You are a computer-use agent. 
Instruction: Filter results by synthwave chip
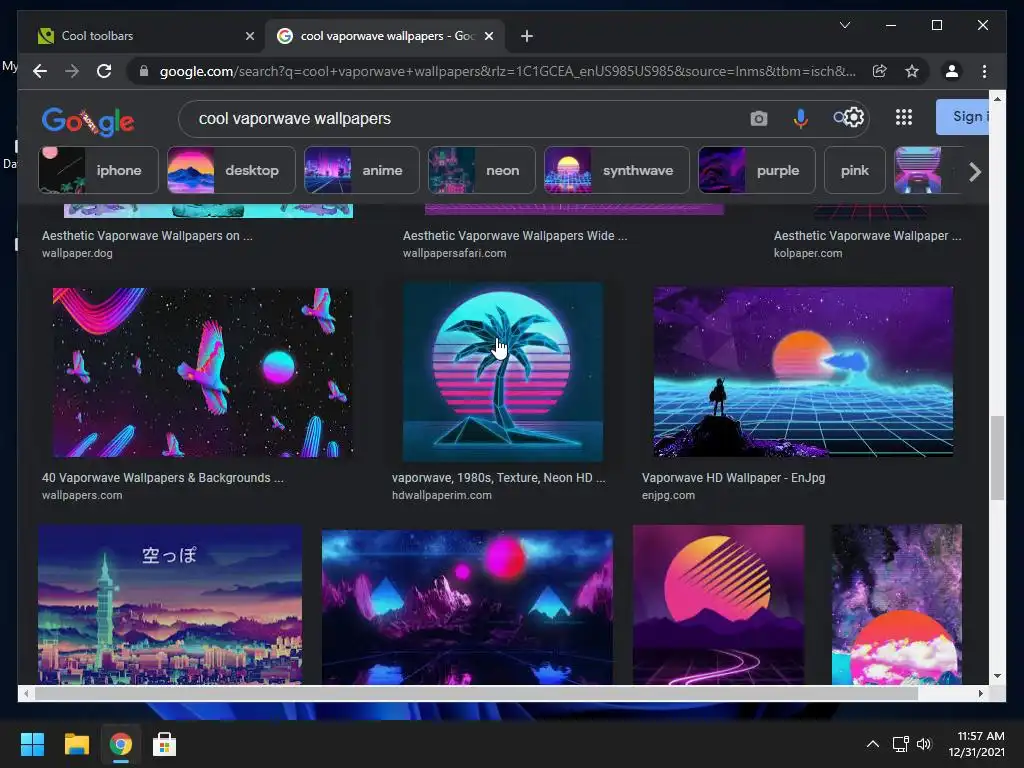(616, 170)
